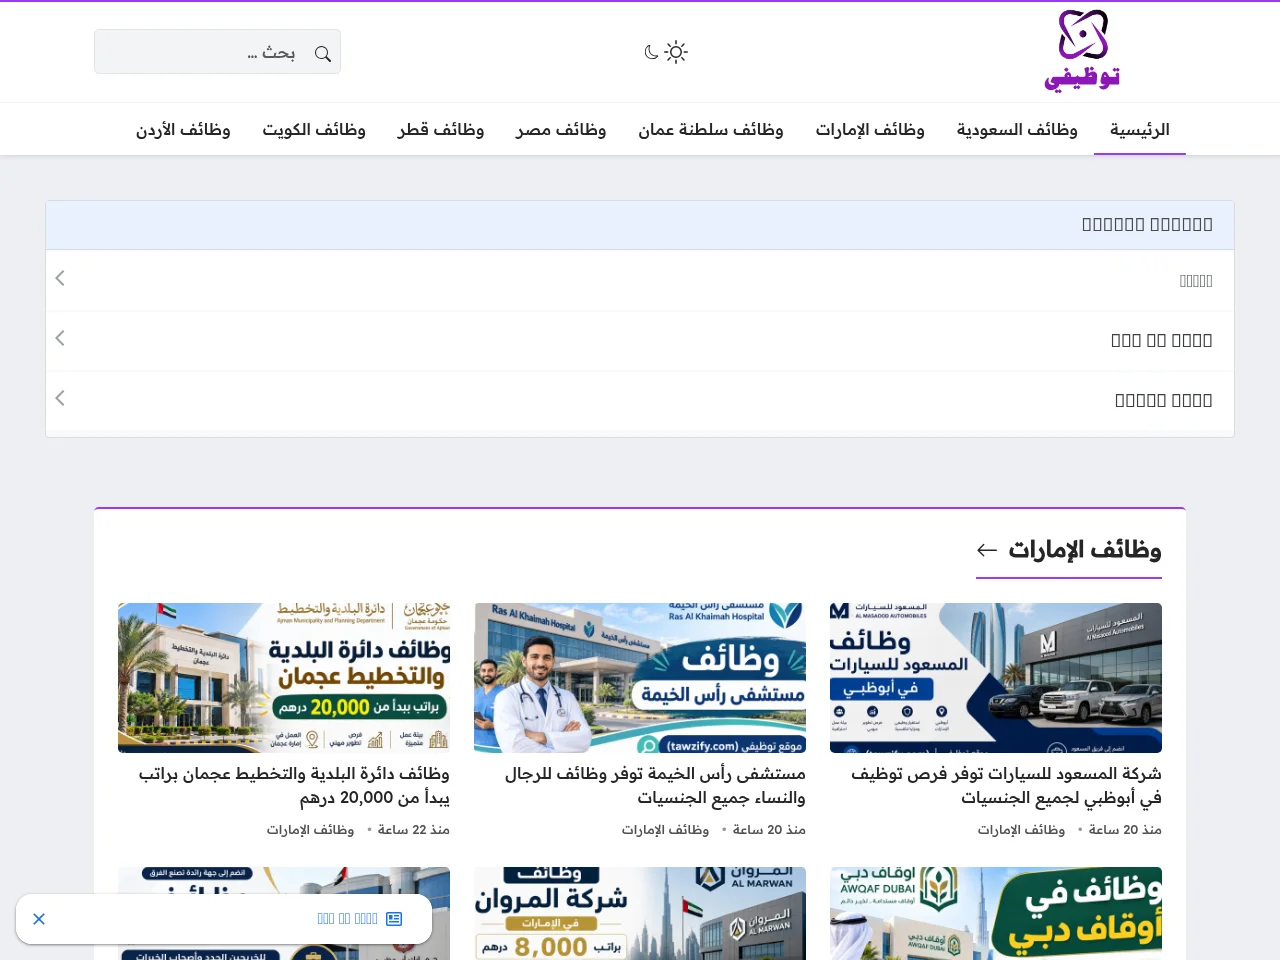Open the وظائف قطر menu item

pos(441,129)
